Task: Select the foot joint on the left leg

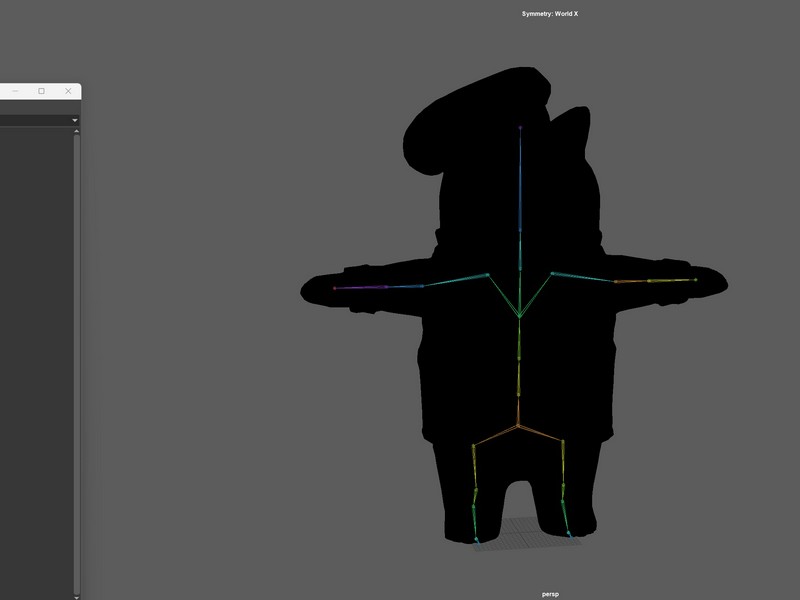Action: (477, 539)
